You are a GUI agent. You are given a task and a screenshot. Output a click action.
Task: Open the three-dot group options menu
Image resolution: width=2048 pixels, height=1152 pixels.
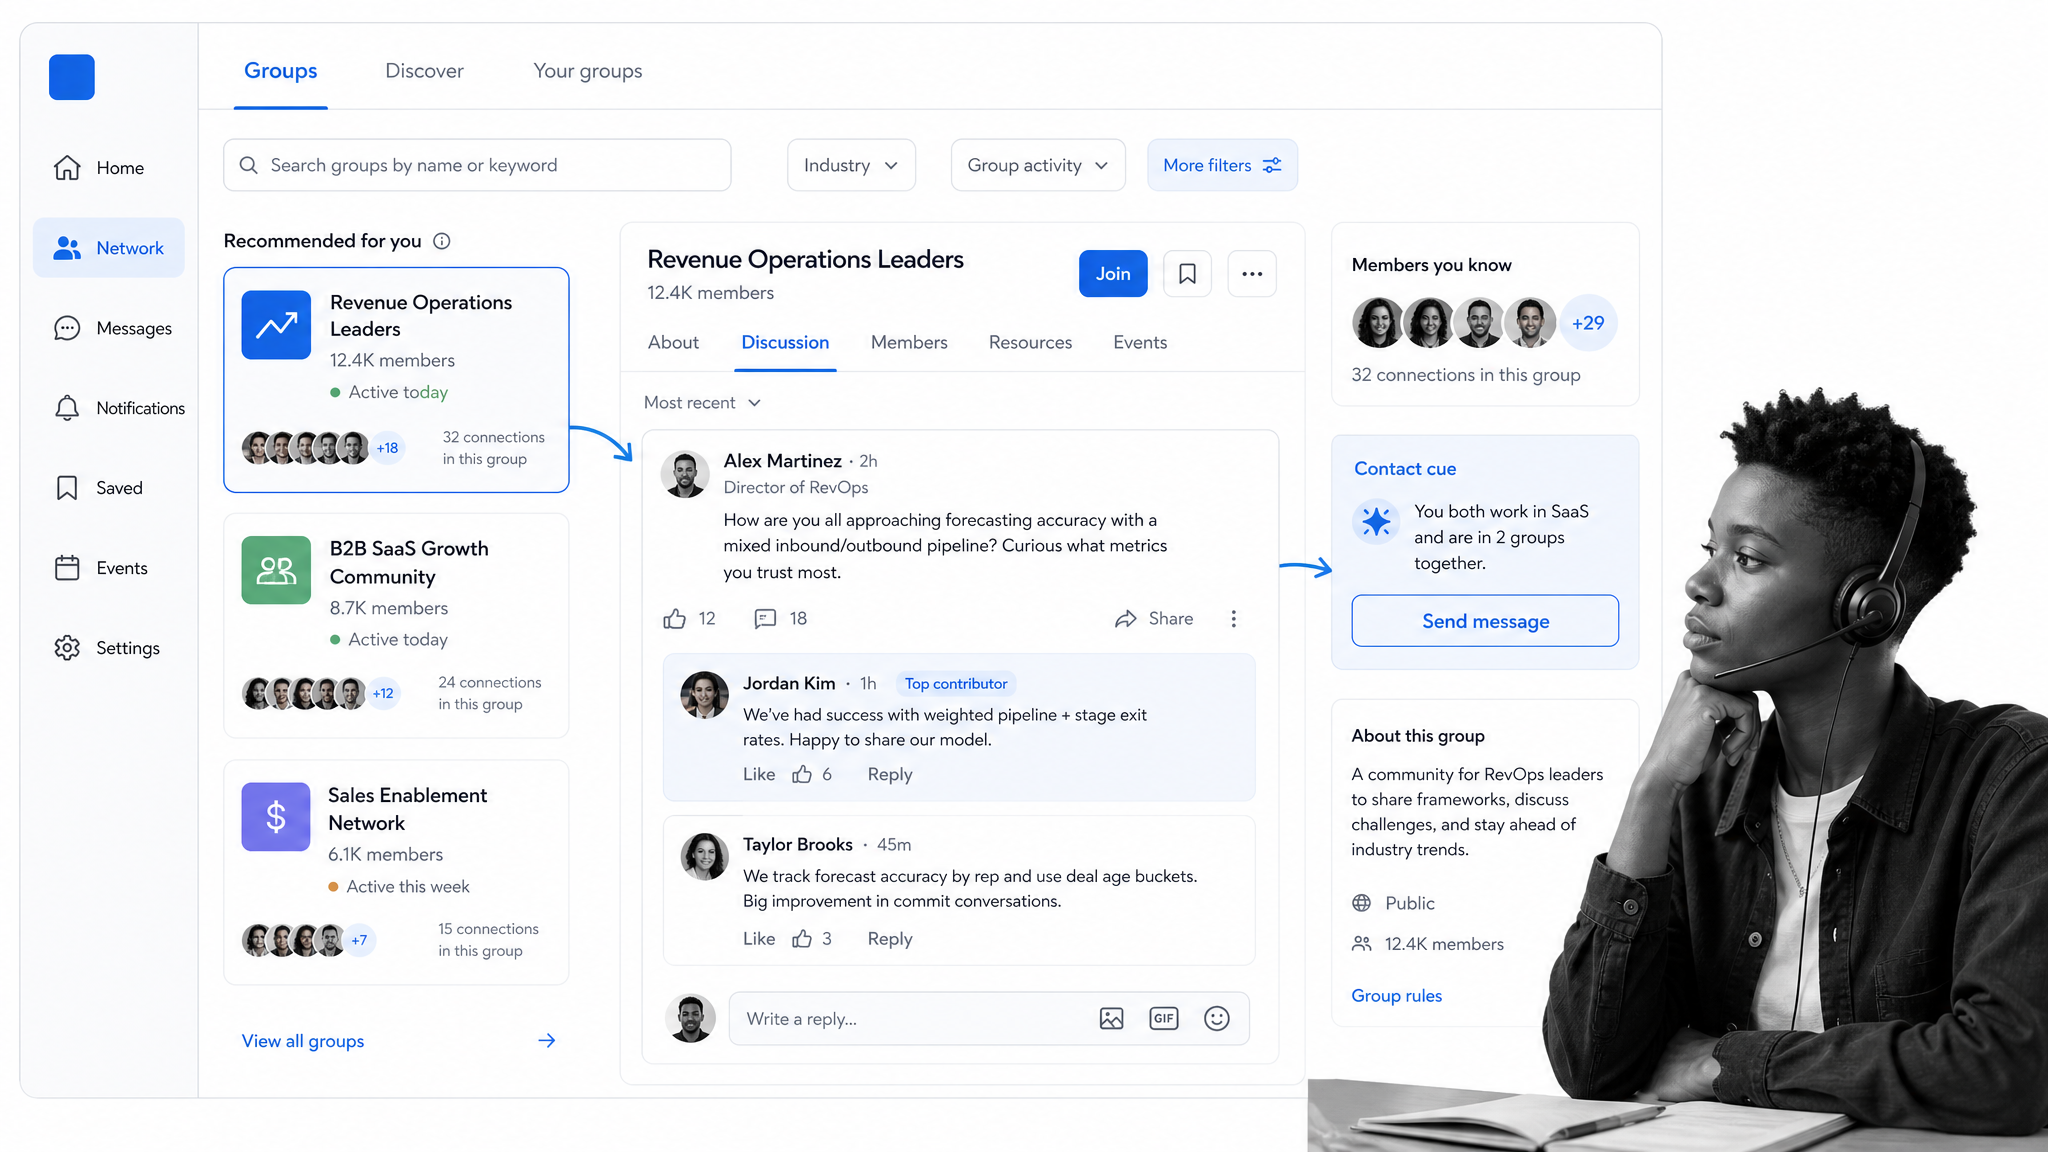(x=1252, y=274)
